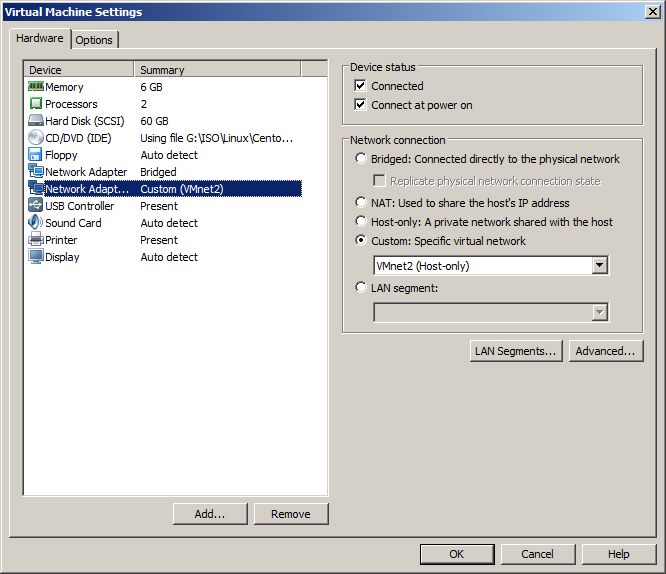Choose NAT network connection option
666x574 pixels.
[361, 203]
